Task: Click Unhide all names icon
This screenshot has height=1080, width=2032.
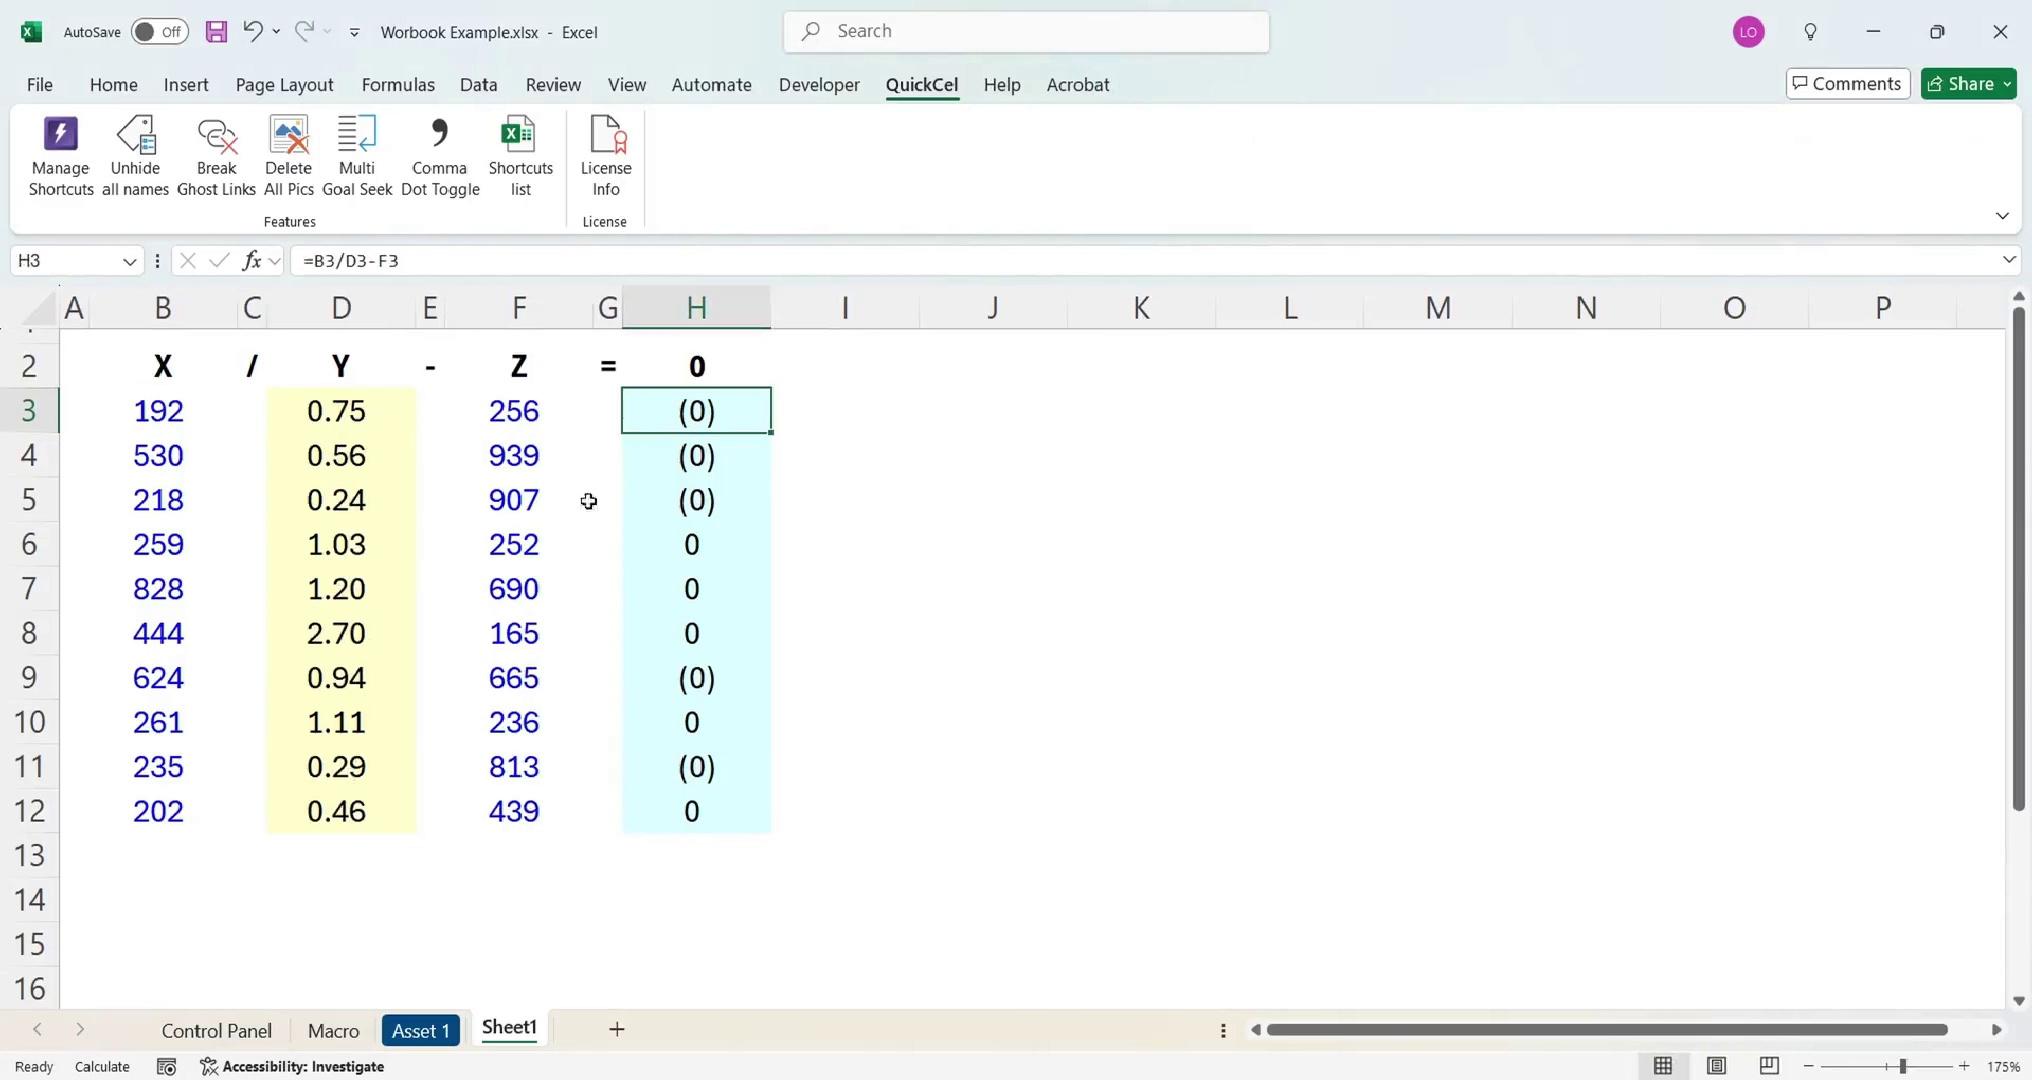Action: pyautogui.click(x=134, y=155)
